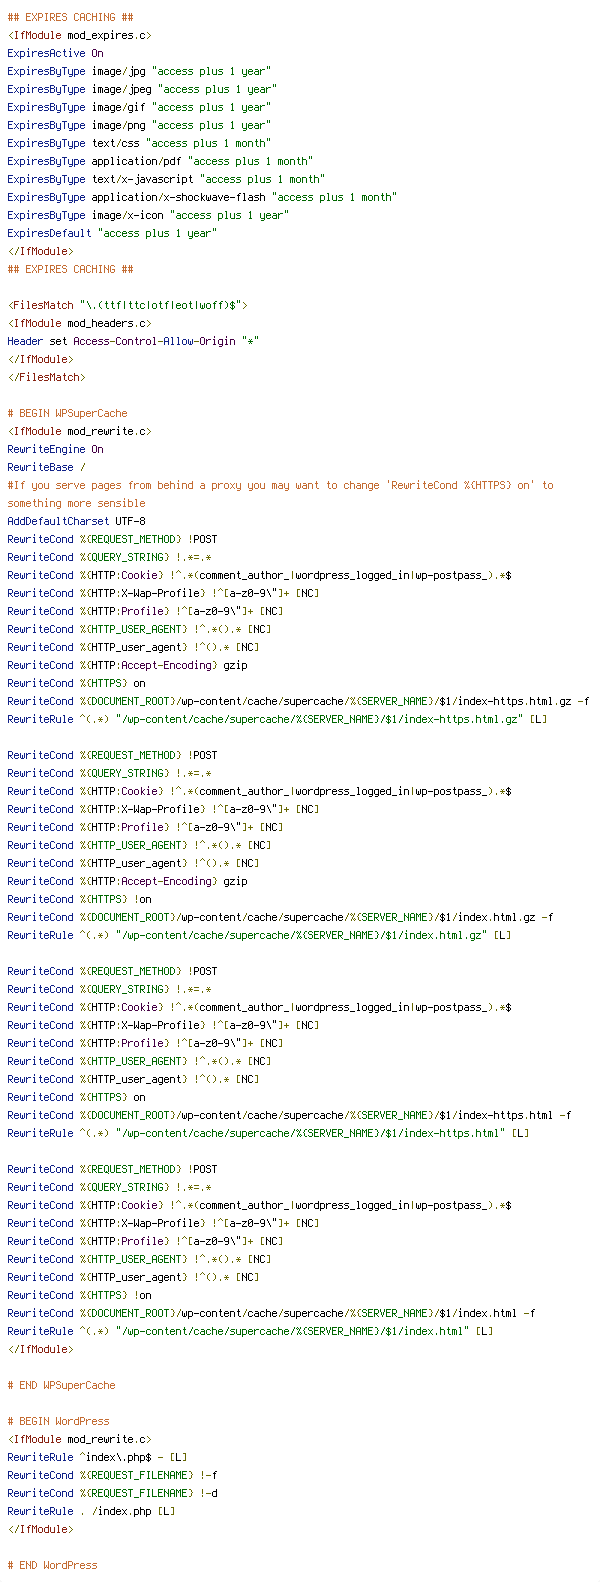
Task: Click the RewriteCond DOCUMENT_ROOT 'index-https.html -f' line
Action: coord(289,1115)
